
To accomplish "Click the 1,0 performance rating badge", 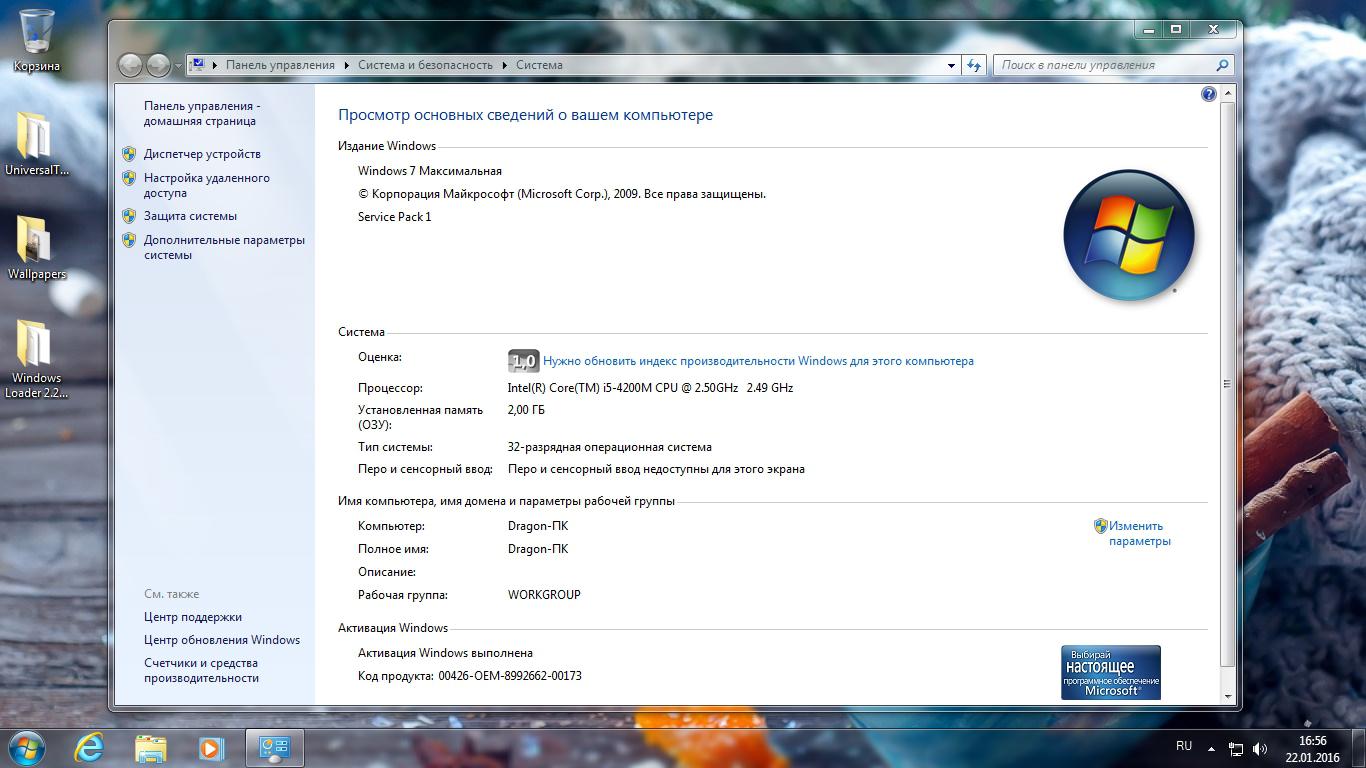I will pos(524,361).
